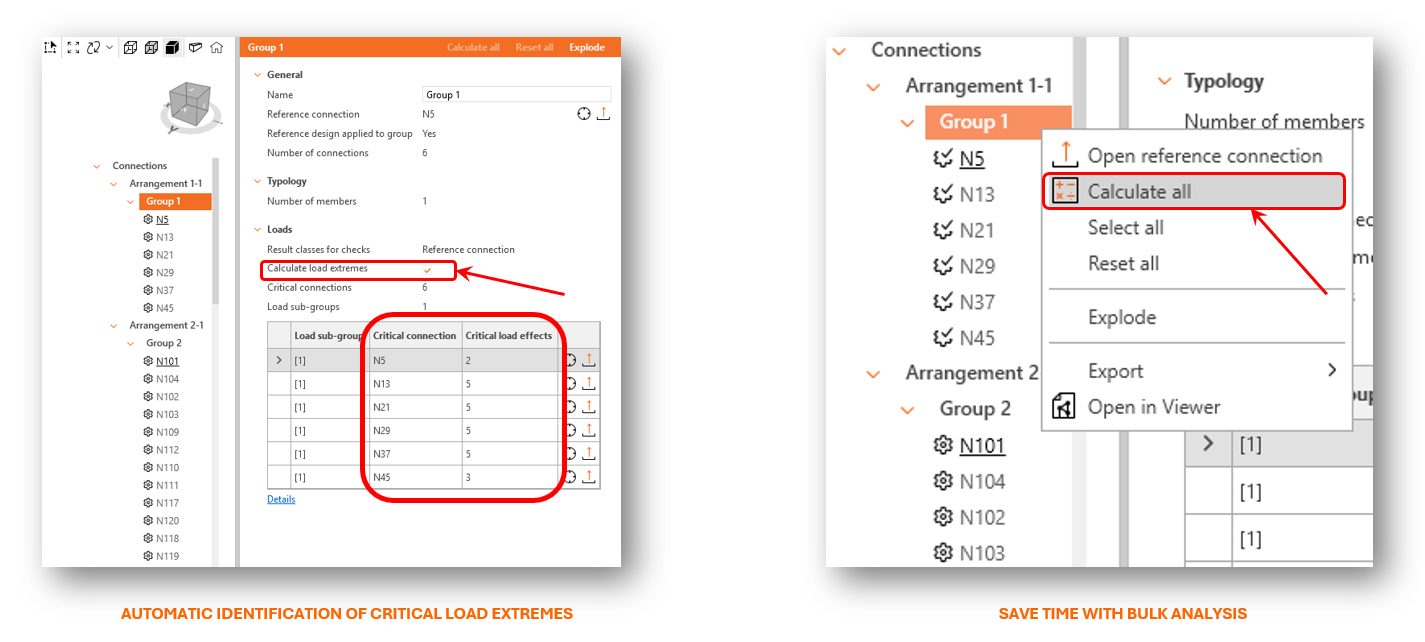The width and height of the screenshot is (1425, 642).
Task: Collapse the Loads section
Action: 257,229
